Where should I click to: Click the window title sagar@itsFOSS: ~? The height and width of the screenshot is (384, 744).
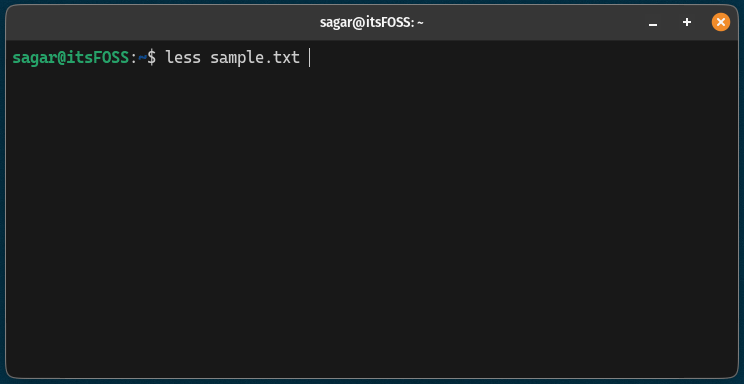[372, 23]
